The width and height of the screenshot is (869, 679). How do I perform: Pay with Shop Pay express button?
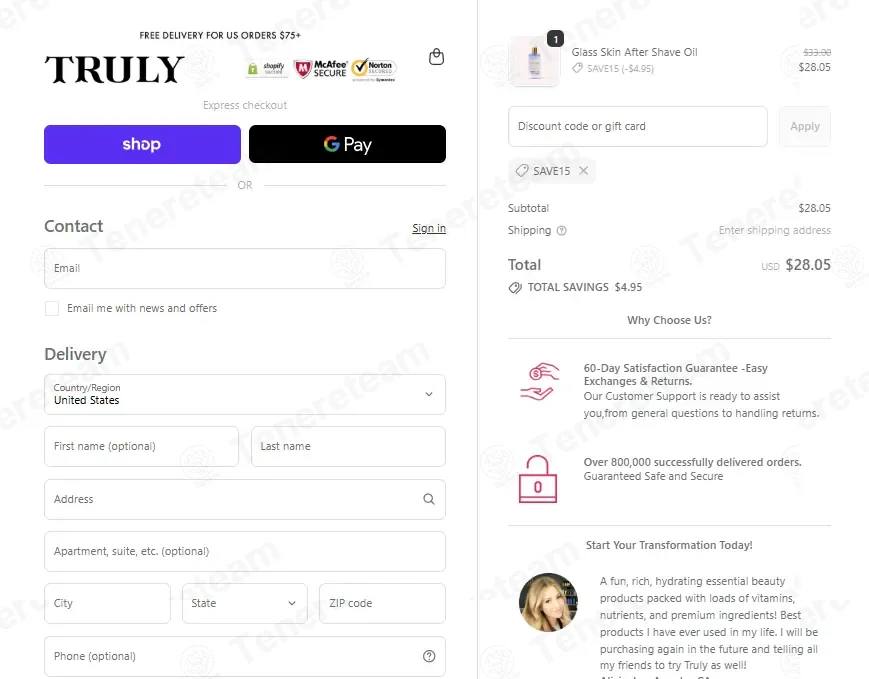coord(142,144)
